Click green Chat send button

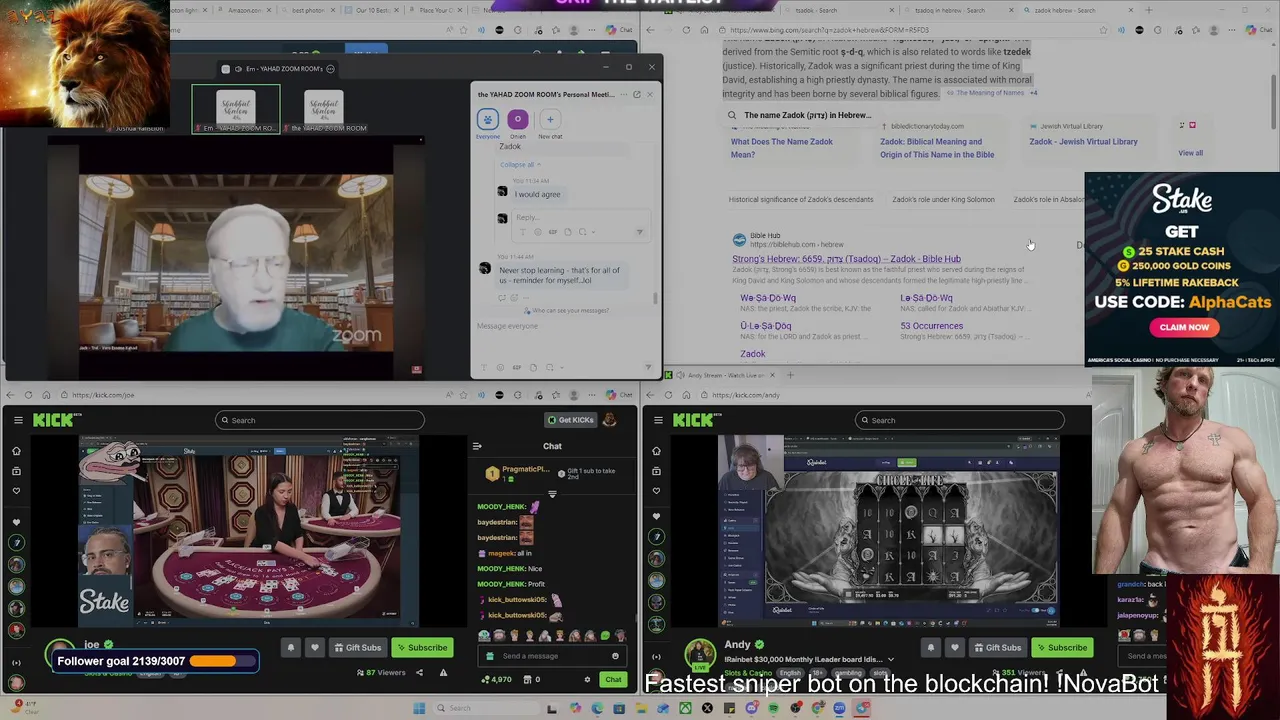(x=613, y=680)
